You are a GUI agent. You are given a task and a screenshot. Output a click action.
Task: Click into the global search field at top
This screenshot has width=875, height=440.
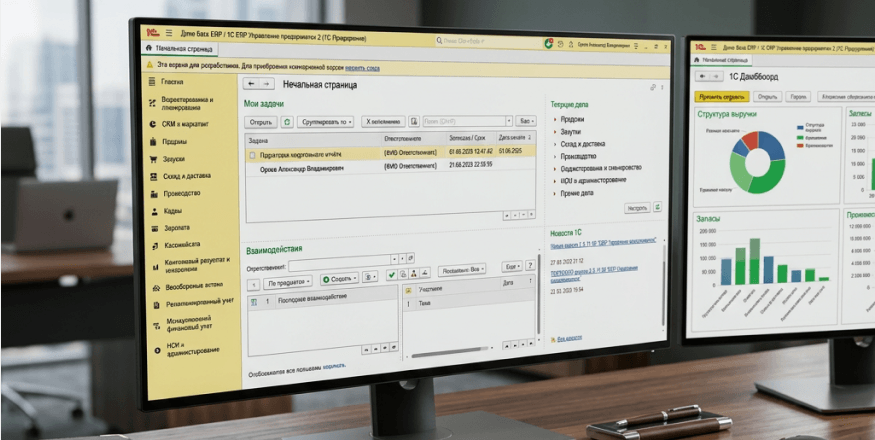487,40
